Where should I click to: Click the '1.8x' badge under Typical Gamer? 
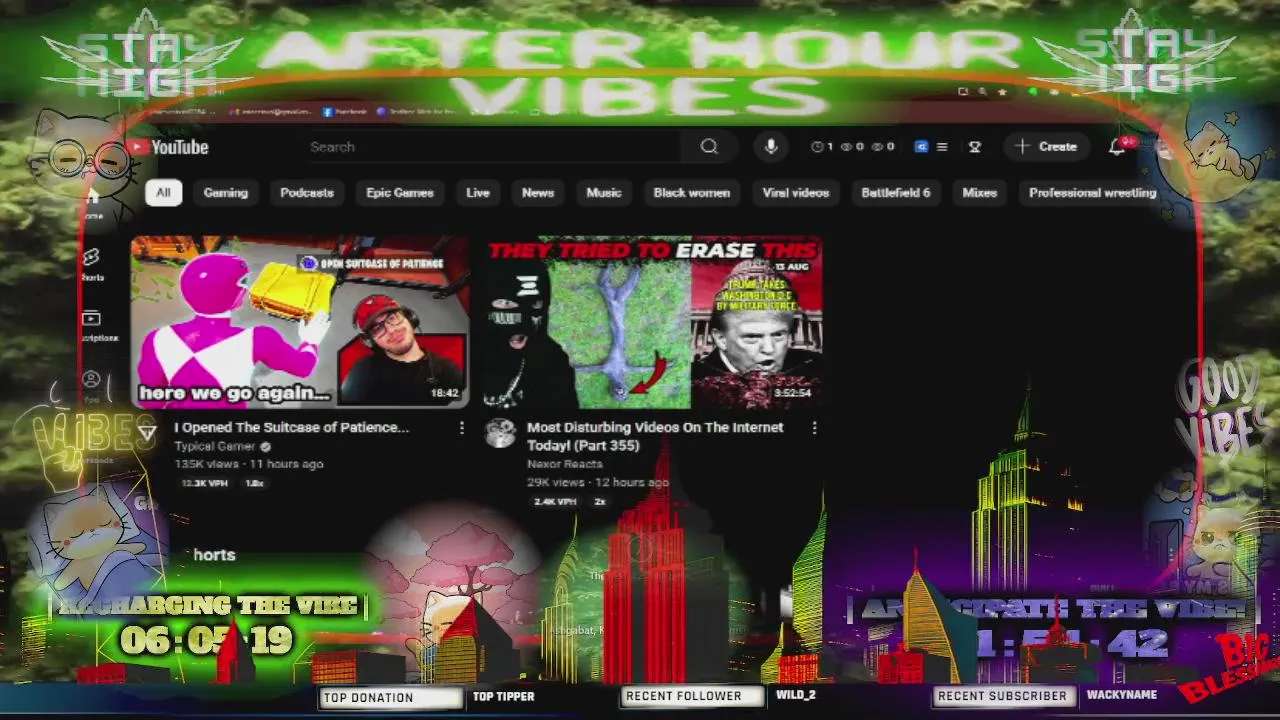(x=255, y=483)
